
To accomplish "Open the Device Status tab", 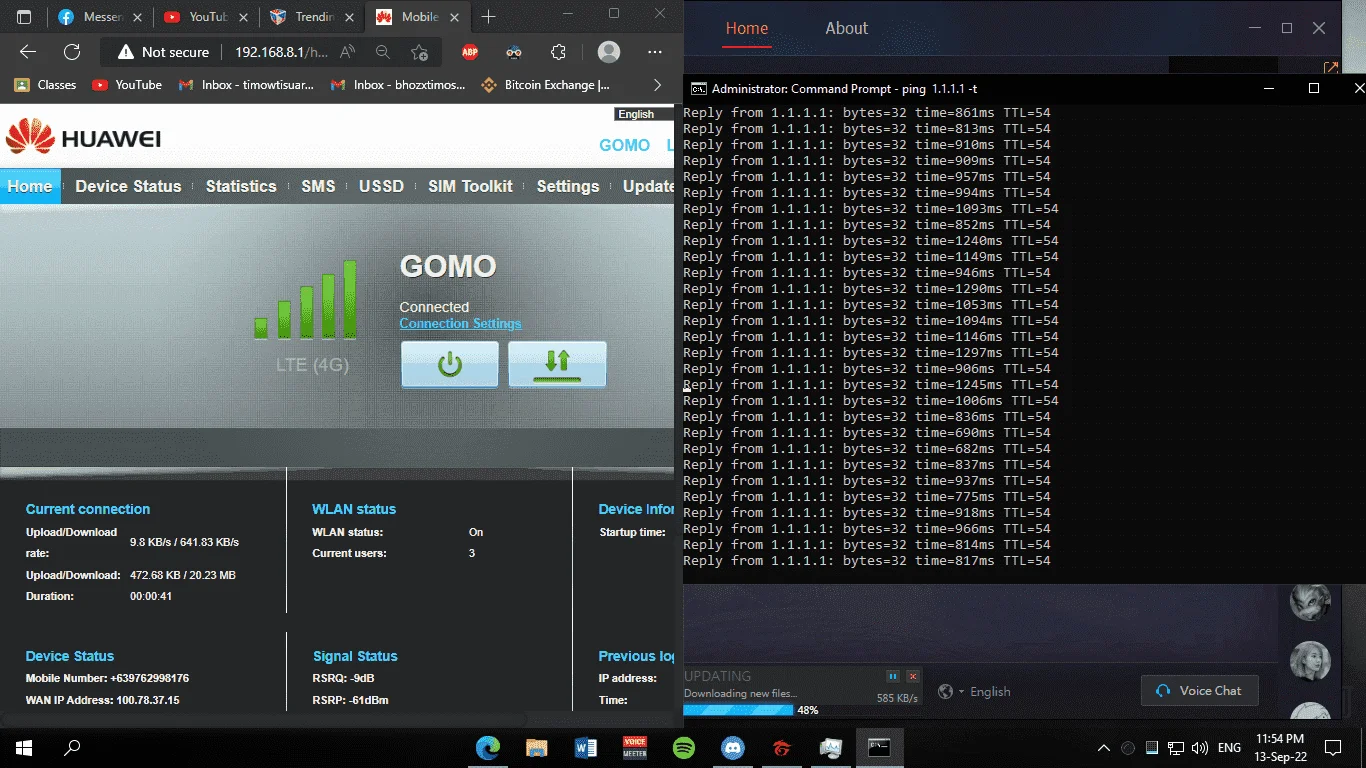I will pyautogui.click(x=128, y=186).
